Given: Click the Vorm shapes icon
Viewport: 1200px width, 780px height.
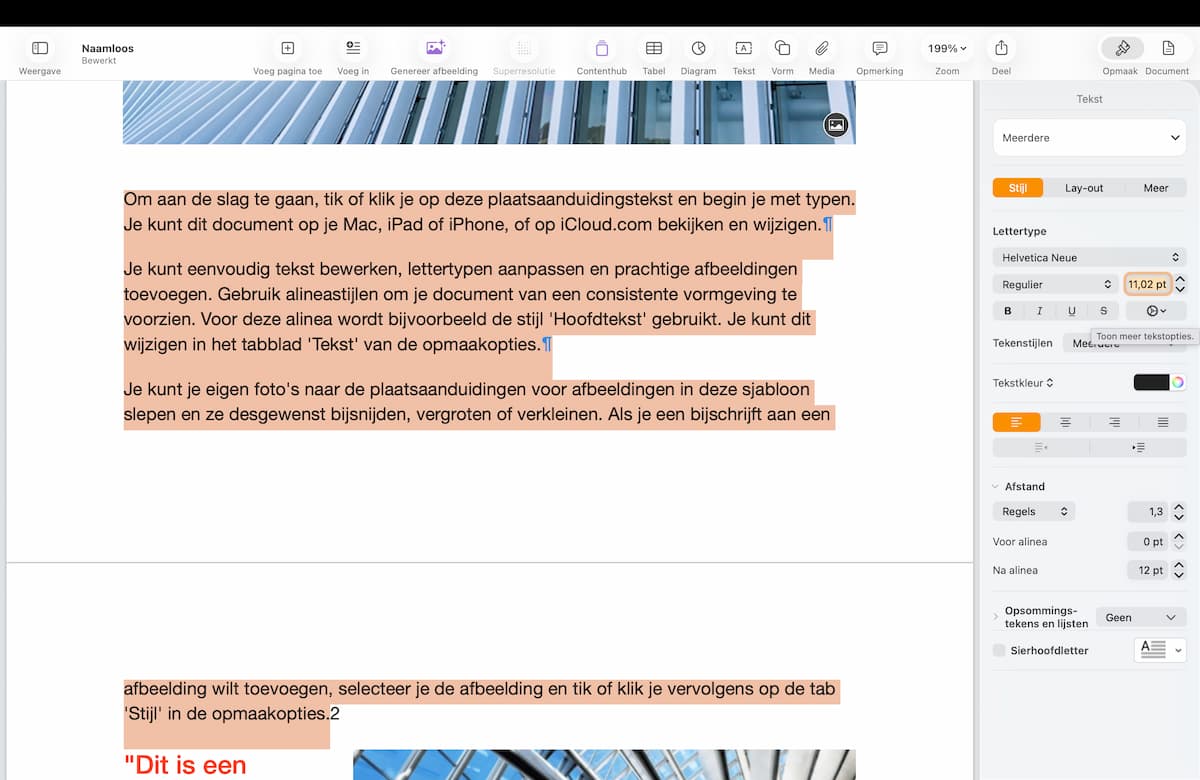Looking at the screenshot, I should (782, 48).
